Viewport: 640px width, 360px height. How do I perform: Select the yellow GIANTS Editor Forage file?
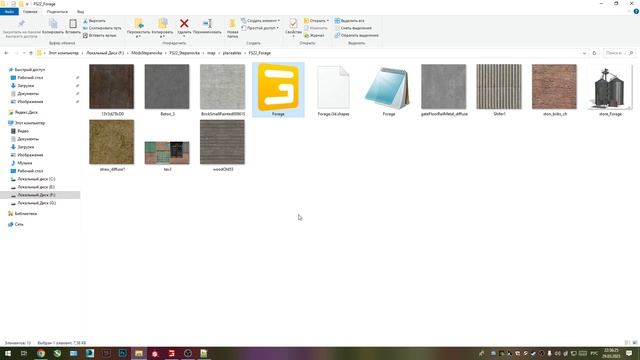(278, 89)
